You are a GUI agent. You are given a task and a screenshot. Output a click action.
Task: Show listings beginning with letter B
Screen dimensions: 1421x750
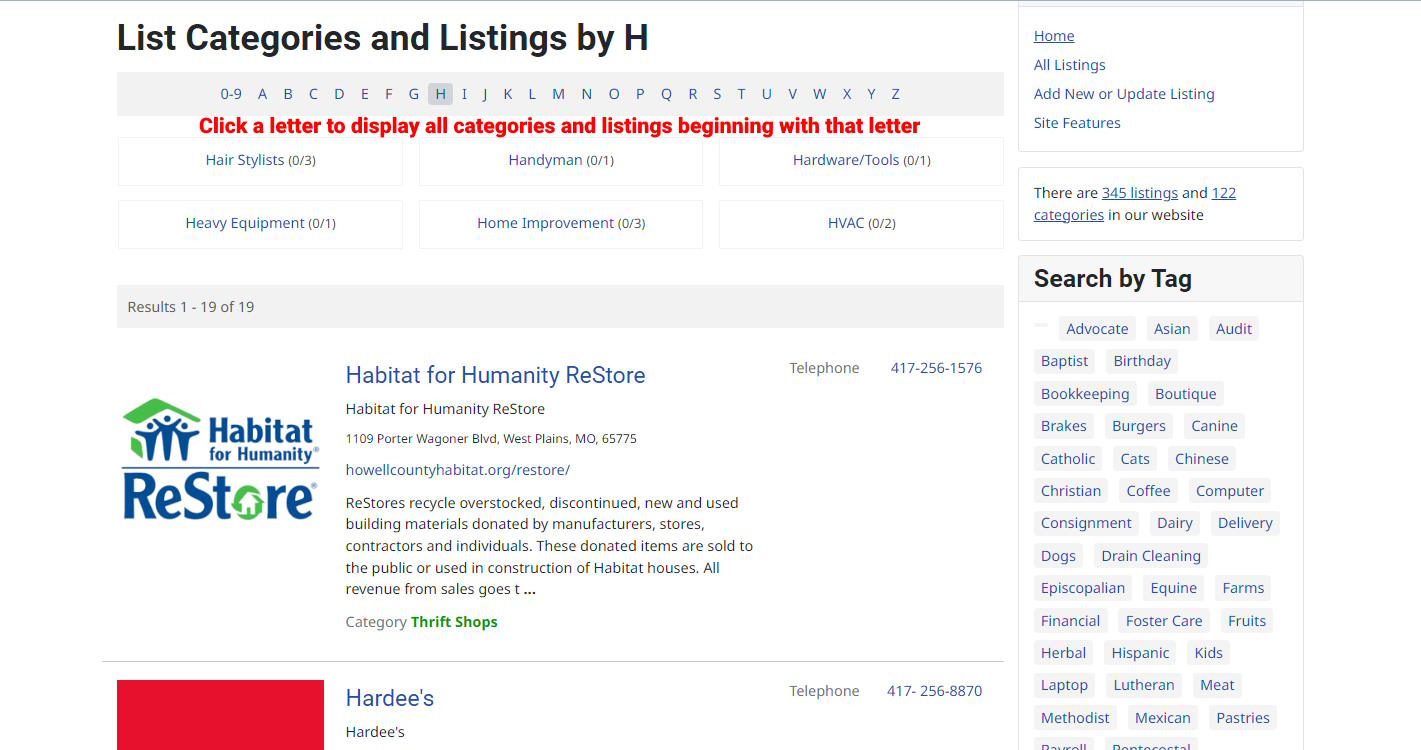click(x=288, y=94)
